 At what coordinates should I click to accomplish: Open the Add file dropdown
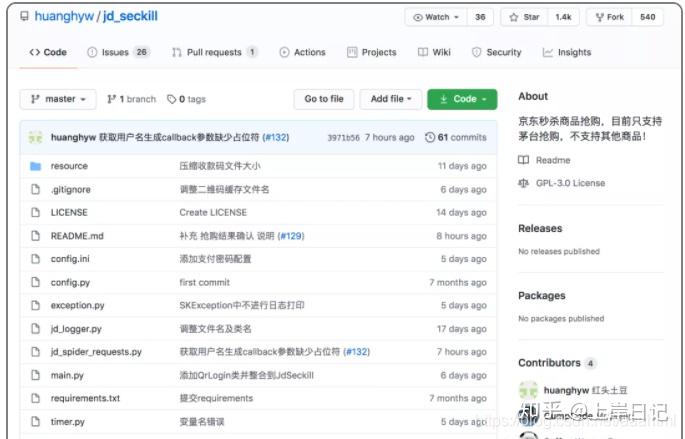click(391, 99)
